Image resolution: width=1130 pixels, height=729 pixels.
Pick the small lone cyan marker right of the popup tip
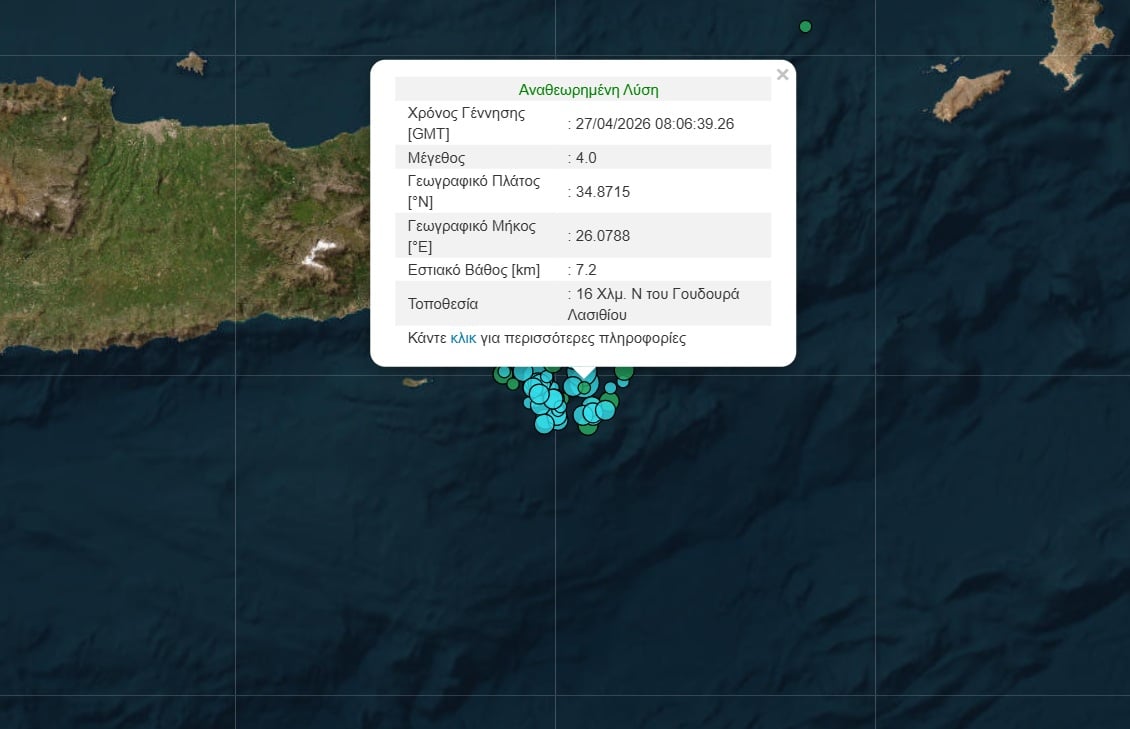(610, 388)
